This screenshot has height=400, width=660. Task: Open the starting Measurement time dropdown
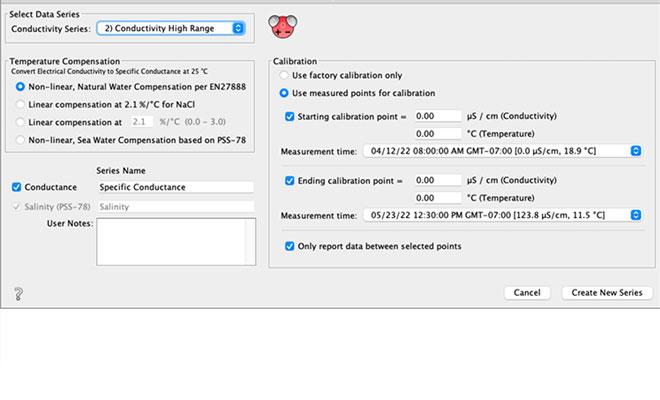tap(504, 151)
